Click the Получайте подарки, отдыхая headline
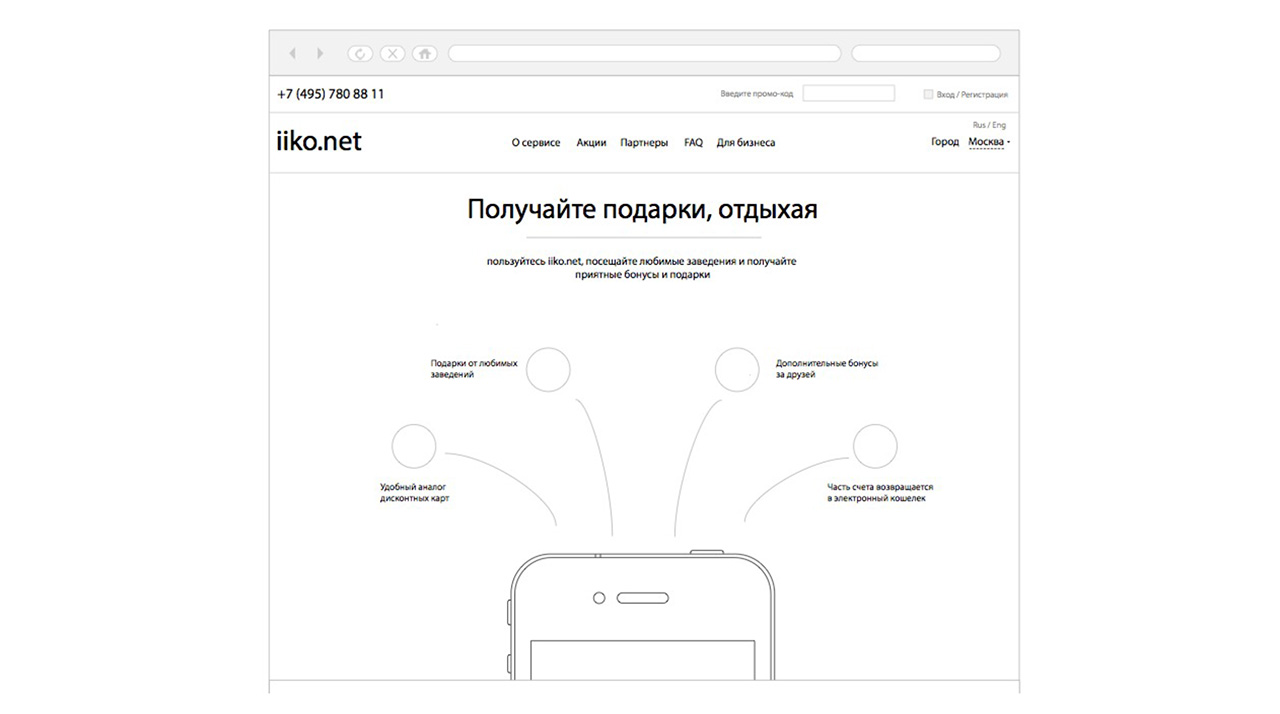1280x714 pixels. click(643, 210)
